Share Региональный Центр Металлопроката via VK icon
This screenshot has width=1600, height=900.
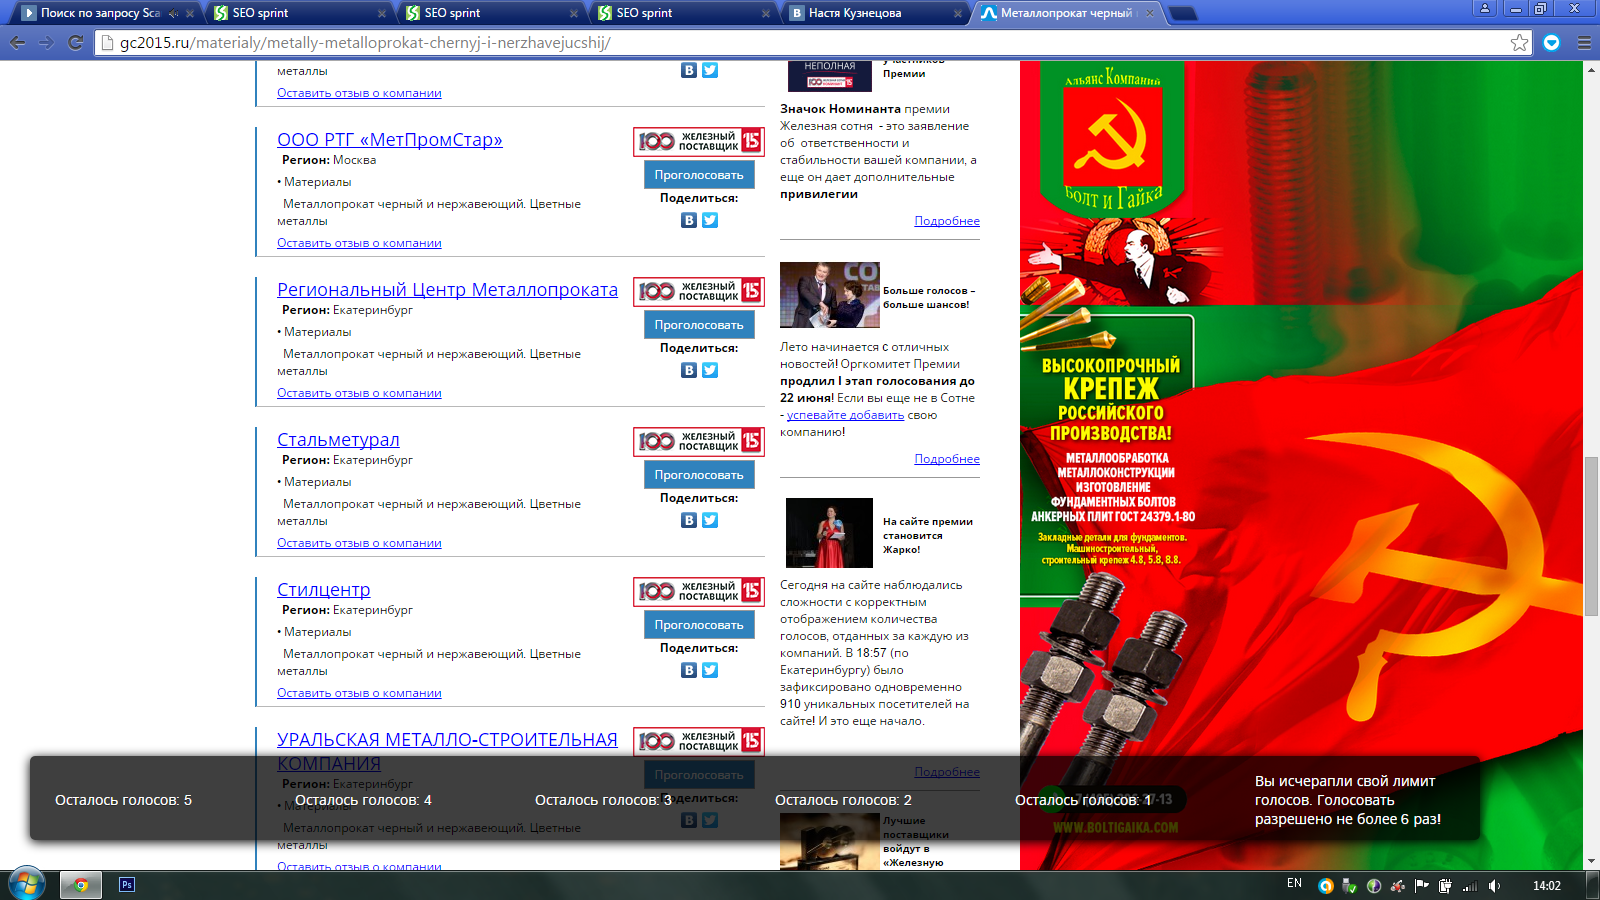689,370
